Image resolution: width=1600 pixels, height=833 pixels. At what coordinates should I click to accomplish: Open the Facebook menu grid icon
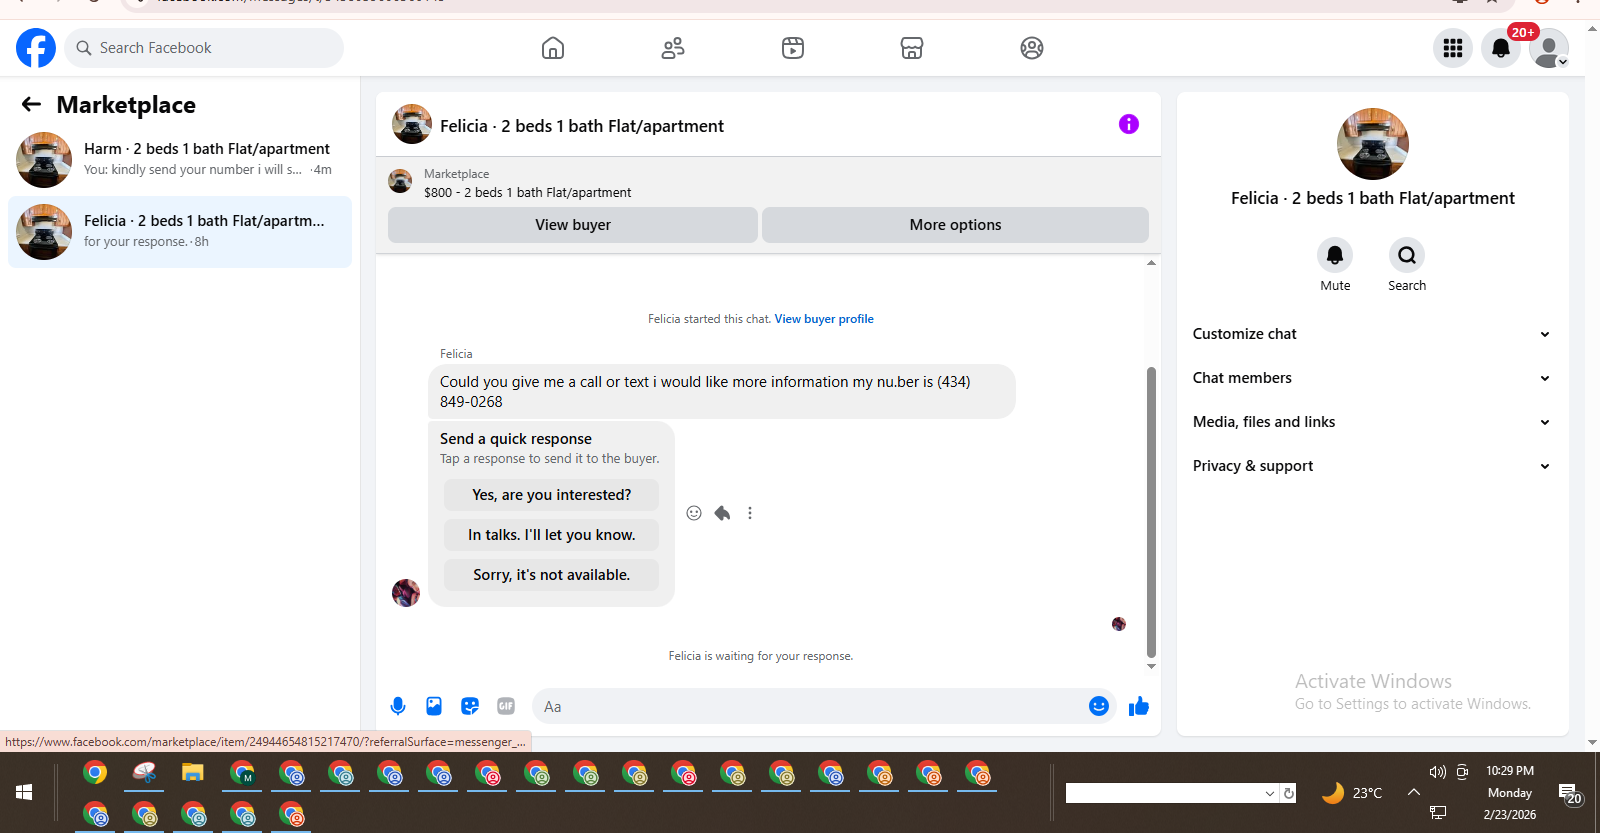pos(1453,48)
